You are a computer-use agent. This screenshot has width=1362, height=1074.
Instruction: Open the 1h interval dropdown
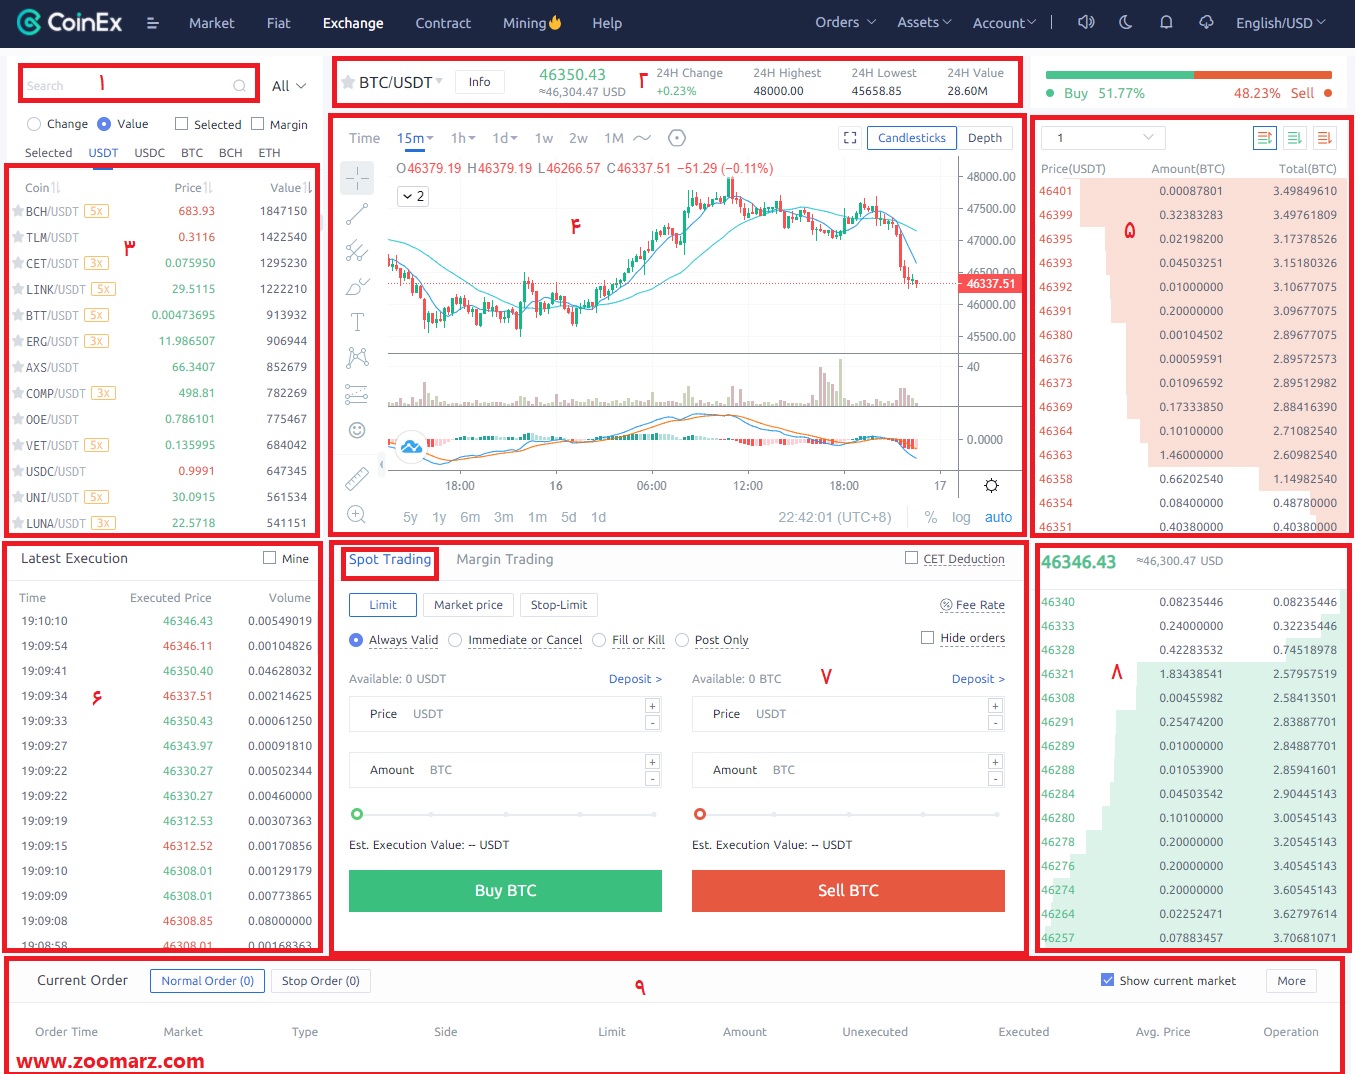click(x=463, y=138)
